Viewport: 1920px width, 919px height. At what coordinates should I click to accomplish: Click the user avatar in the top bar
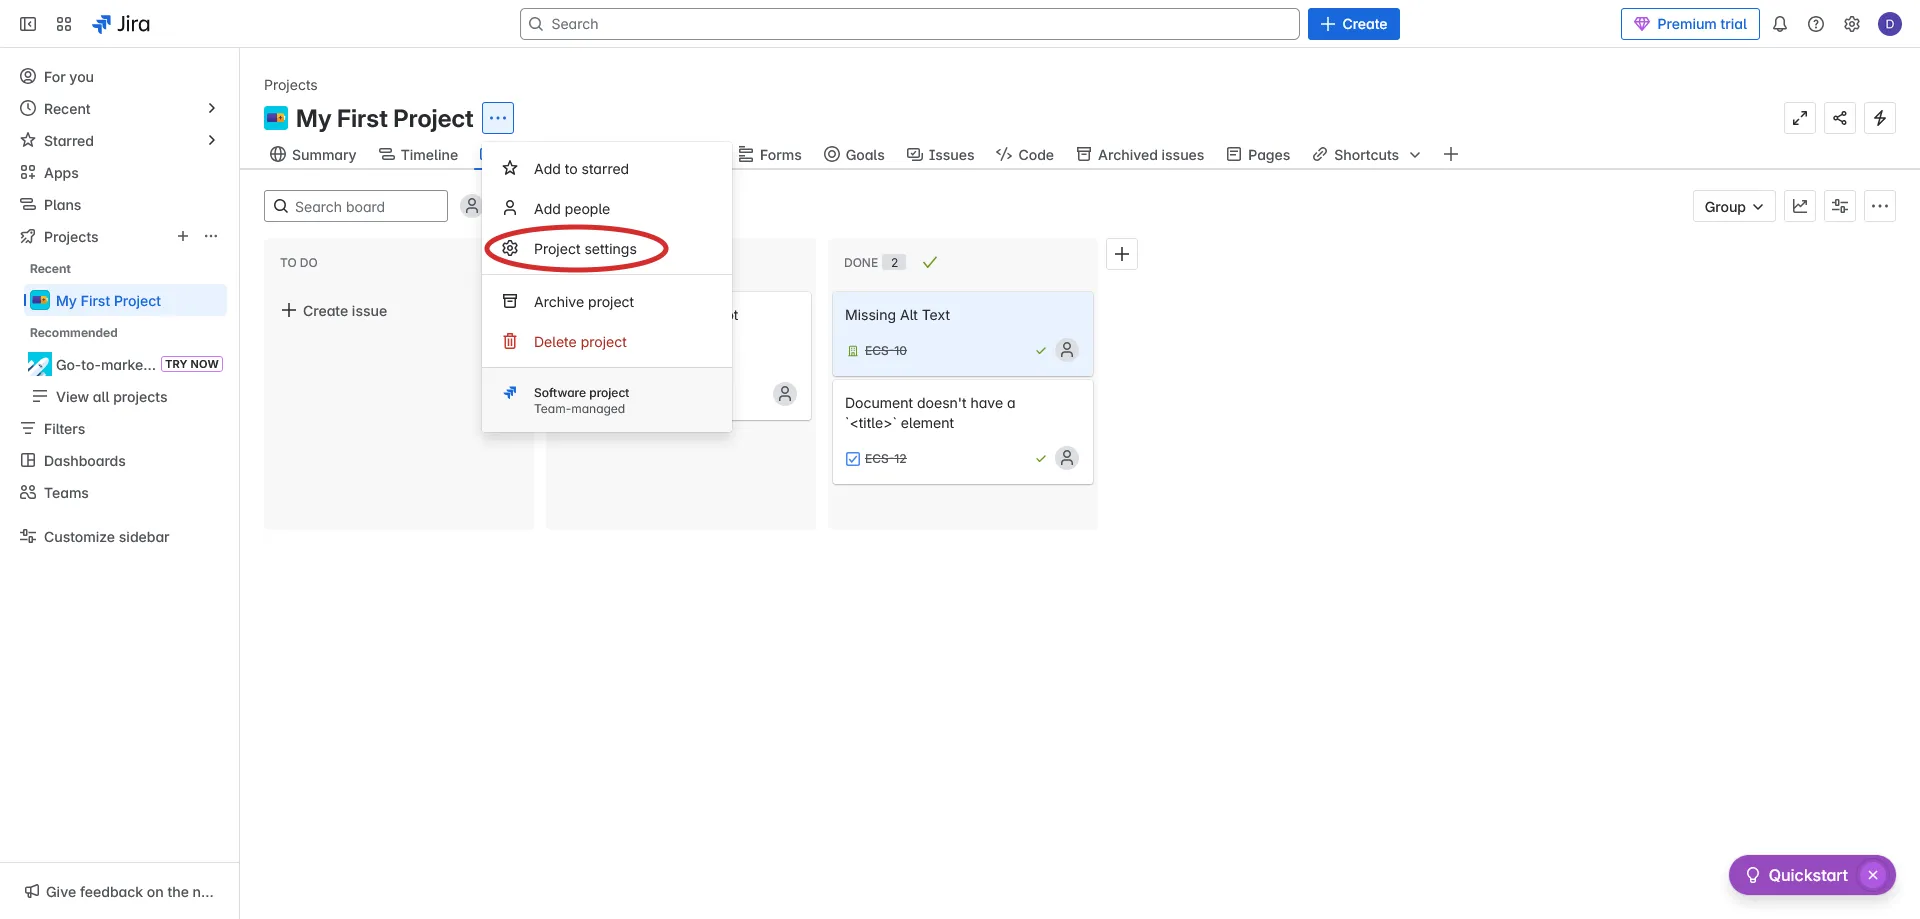(1889, 24)
